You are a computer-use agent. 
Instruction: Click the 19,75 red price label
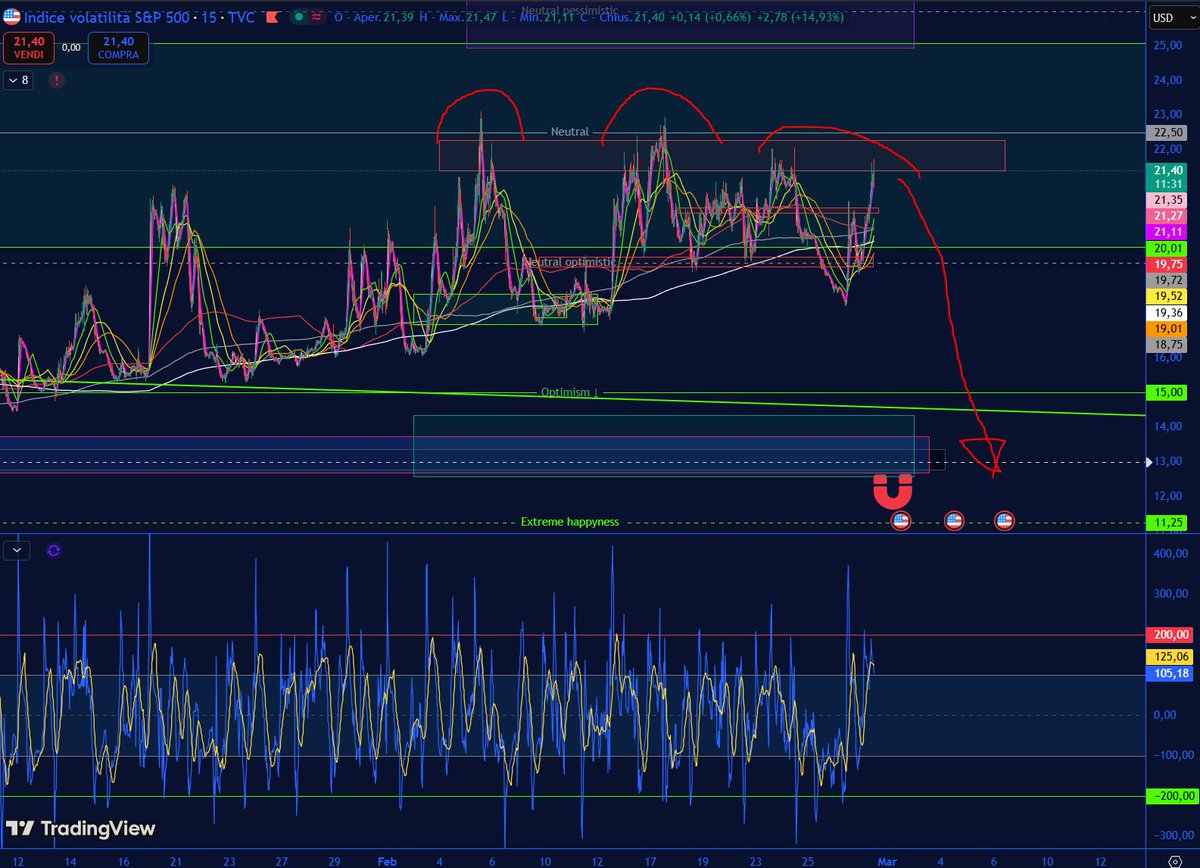(x=1167, y=265)
